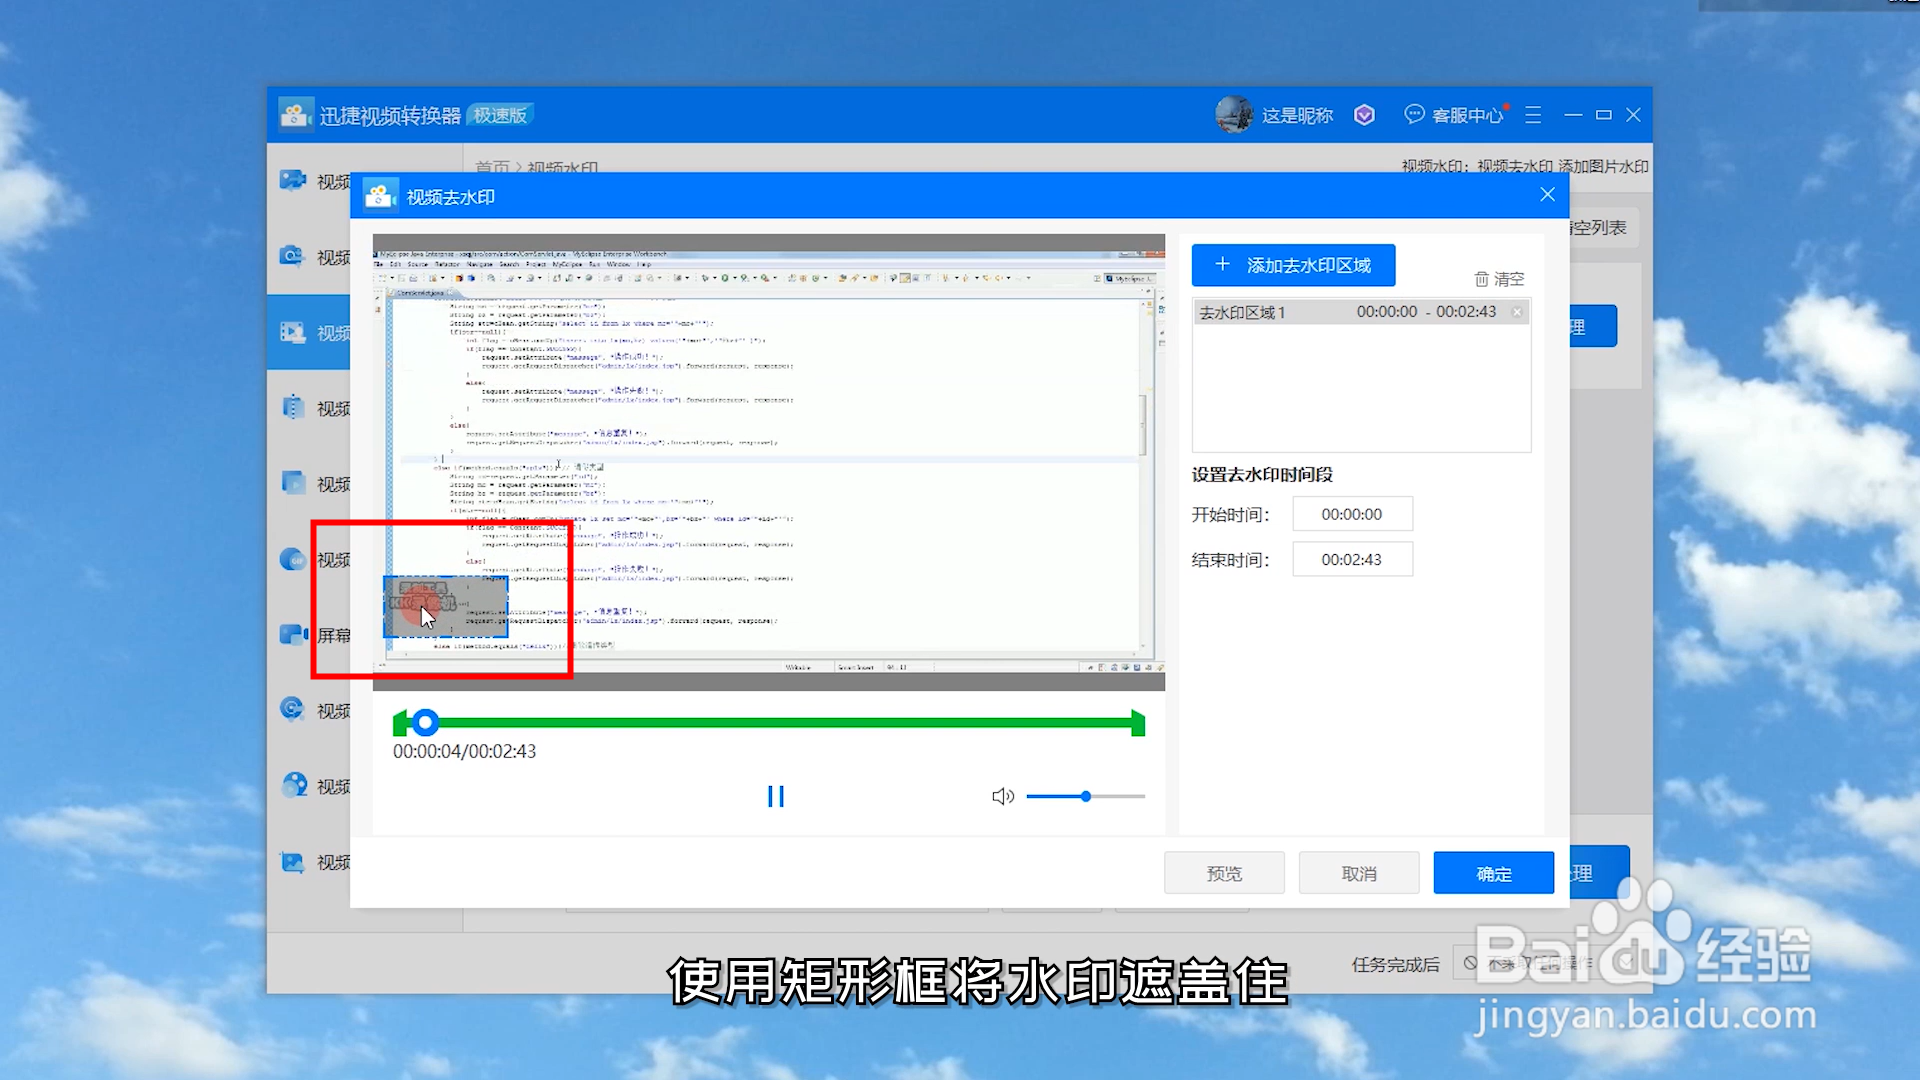The width and height of the screenshot is (1920, 1080).
Task: Remove watermark area 1 entry
Action: click(1517, 312)
